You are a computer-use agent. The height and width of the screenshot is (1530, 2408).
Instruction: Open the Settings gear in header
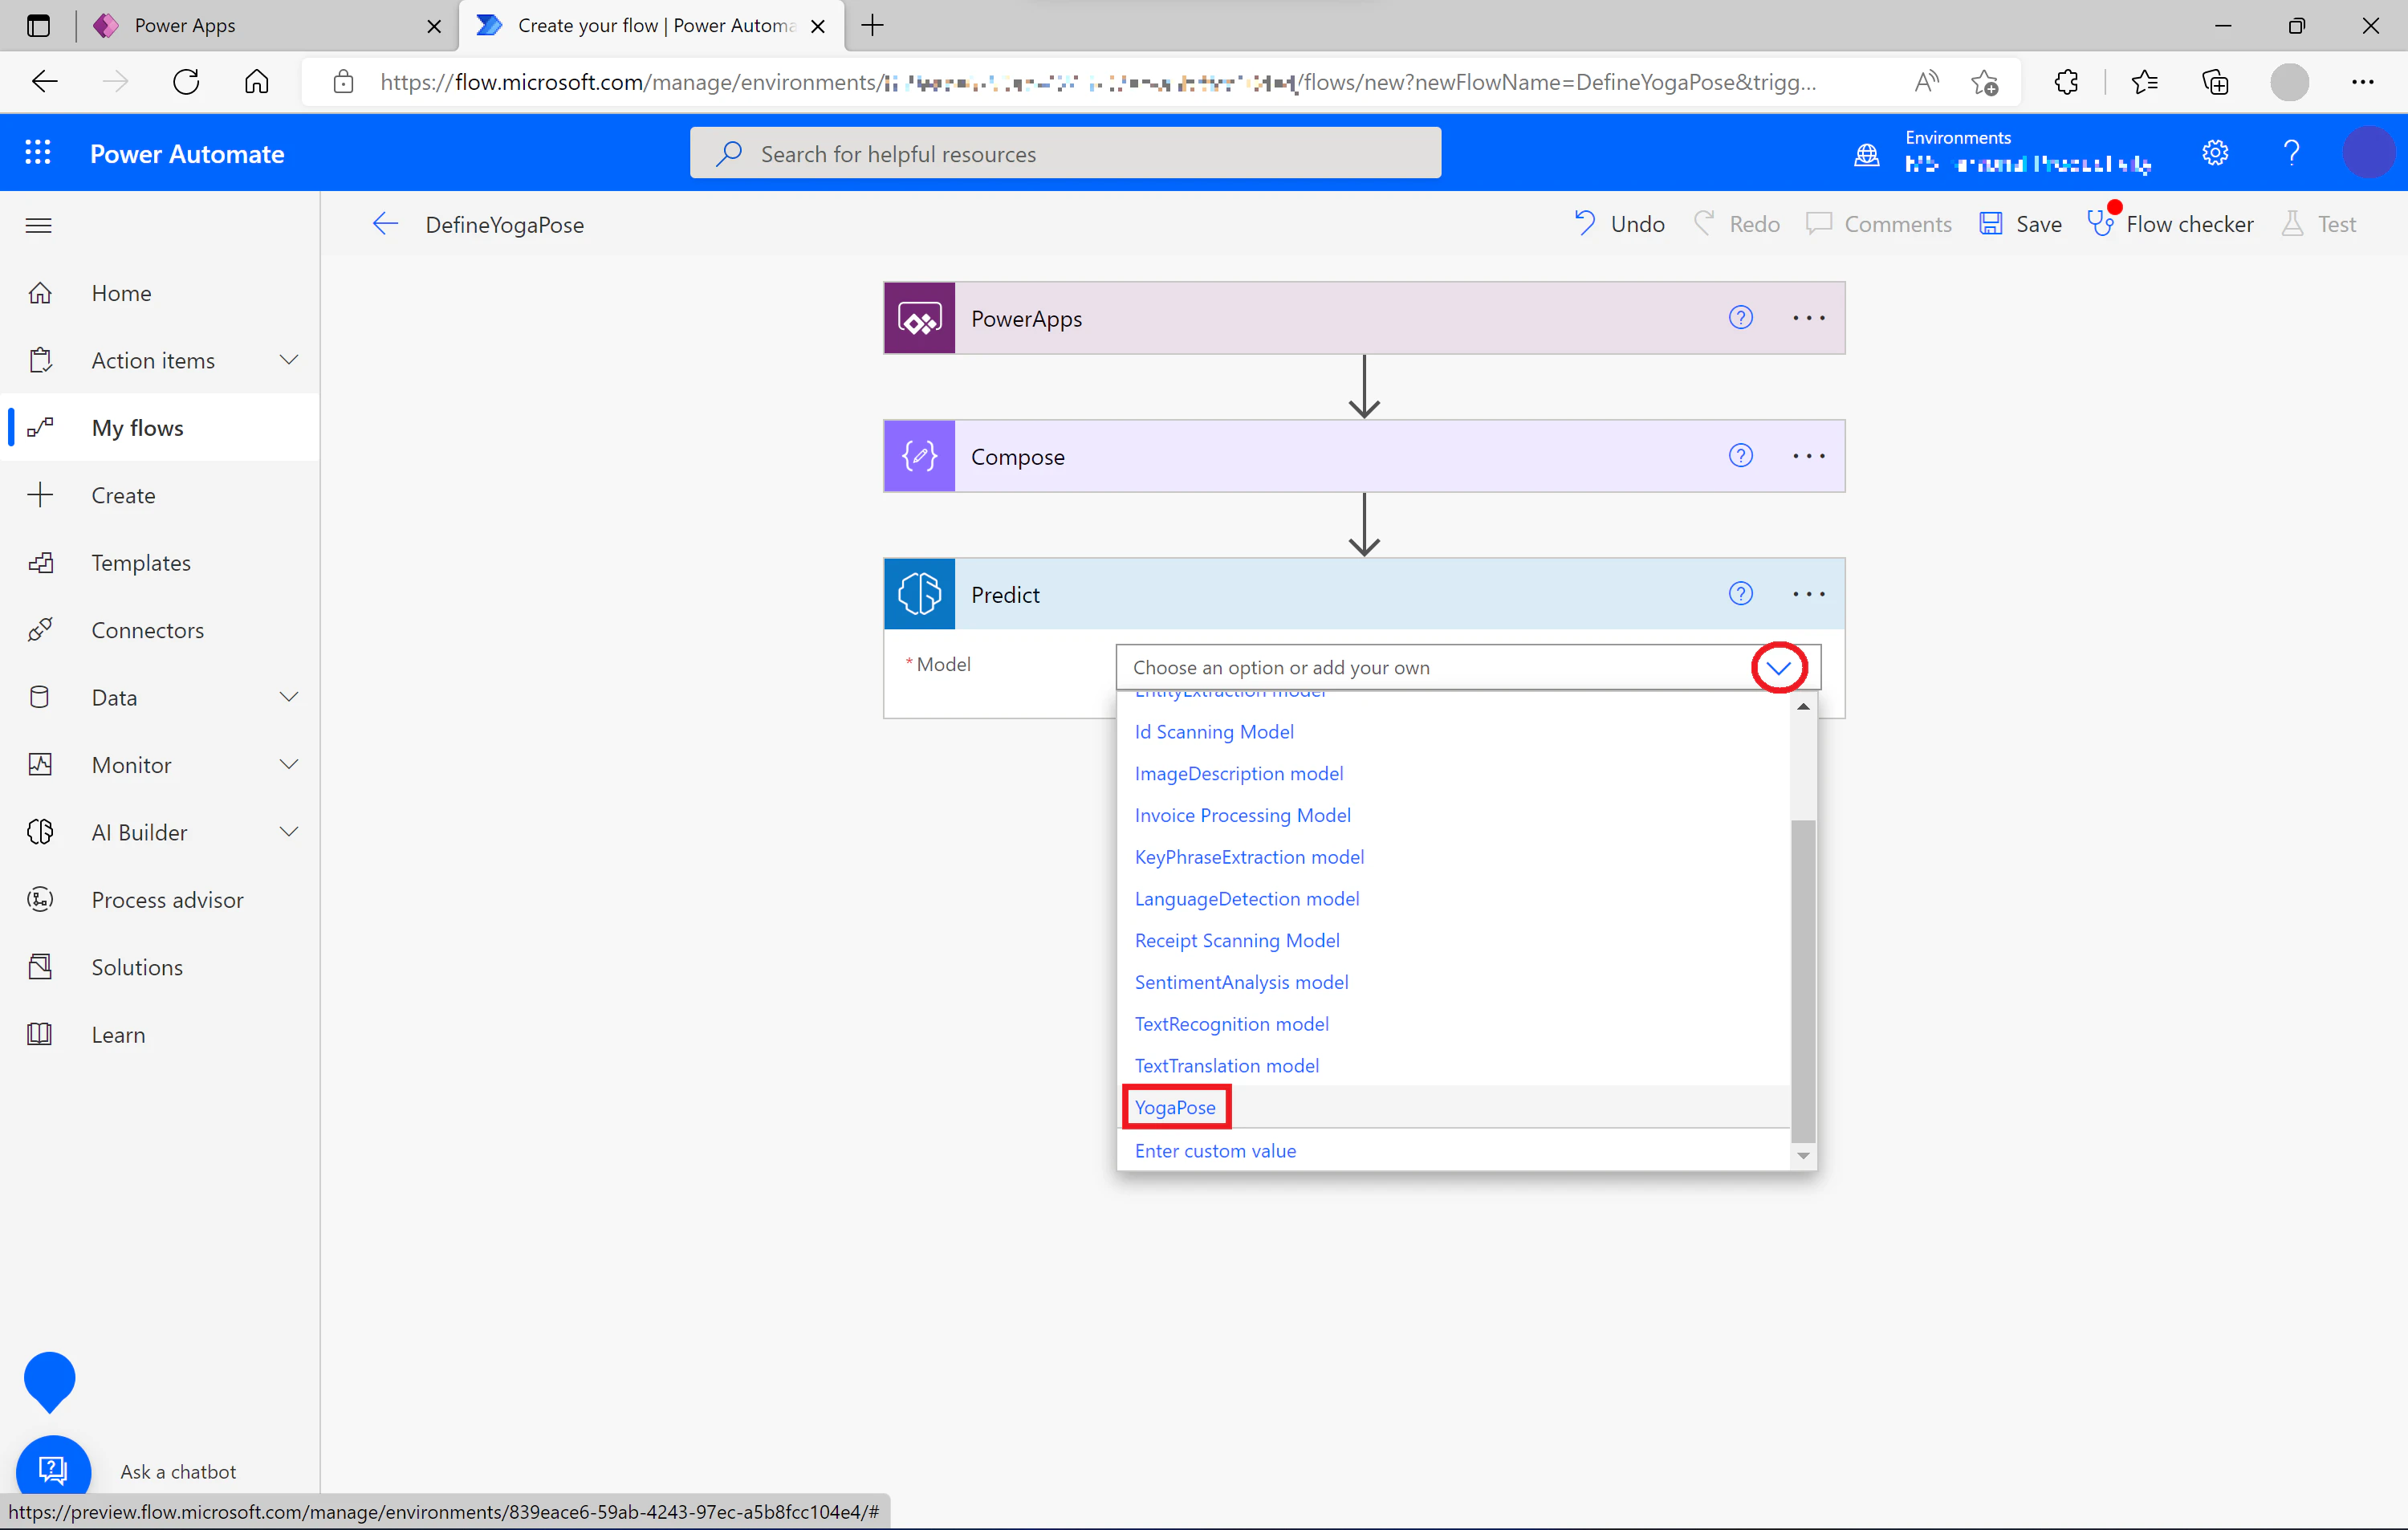pos(2215,153)
